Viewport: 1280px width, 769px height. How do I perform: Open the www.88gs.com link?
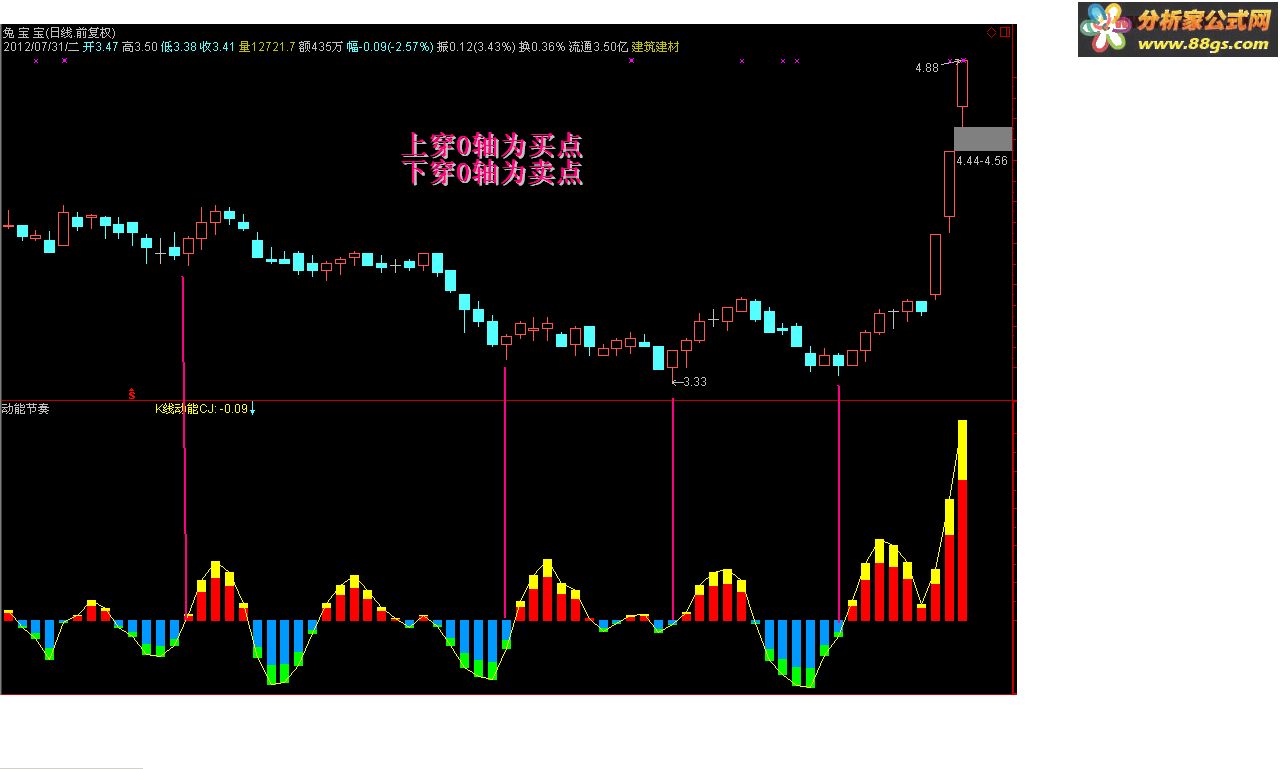1203,44
